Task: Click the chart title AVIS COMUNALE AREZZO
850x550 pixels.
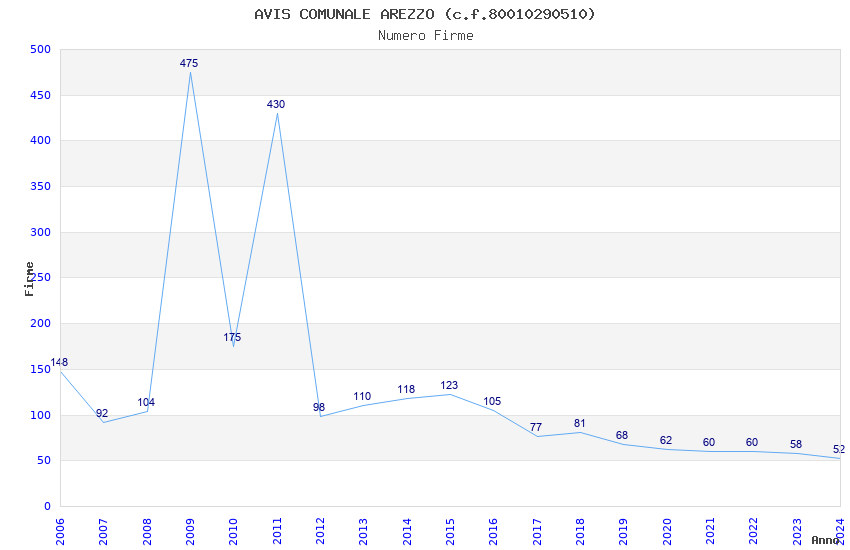Action: tap(425, 14)
